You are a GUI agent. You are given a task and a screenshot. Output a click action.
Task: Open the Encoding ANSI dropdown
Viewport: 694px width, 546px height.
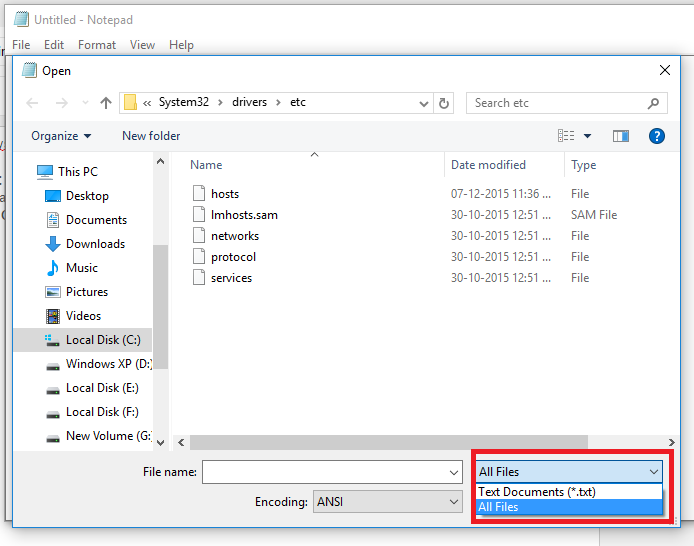tap(387, 502)
